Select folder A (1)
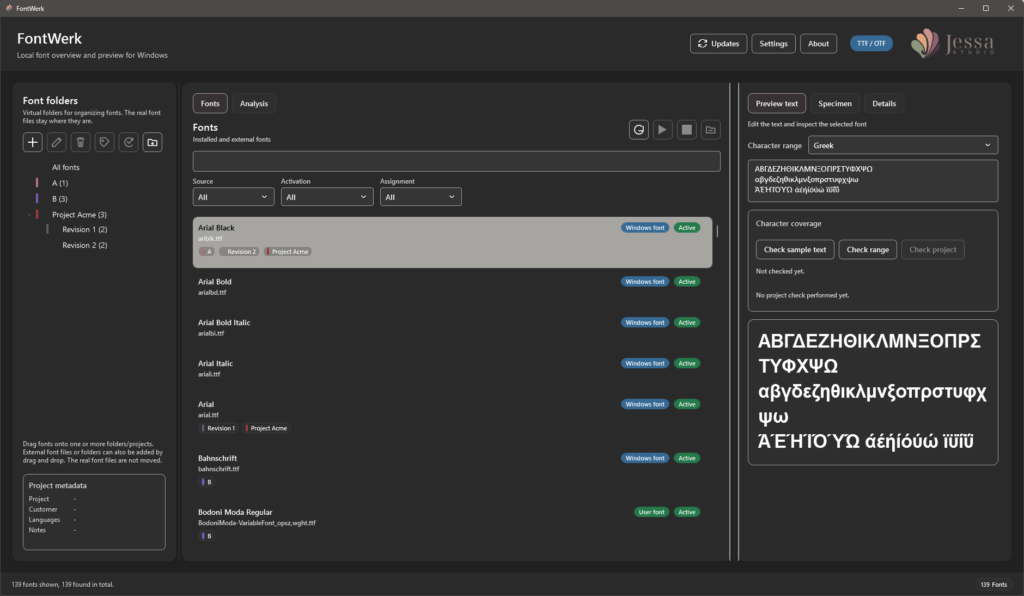Viewport: 1024px width, 596px height. tap(59, 183)
